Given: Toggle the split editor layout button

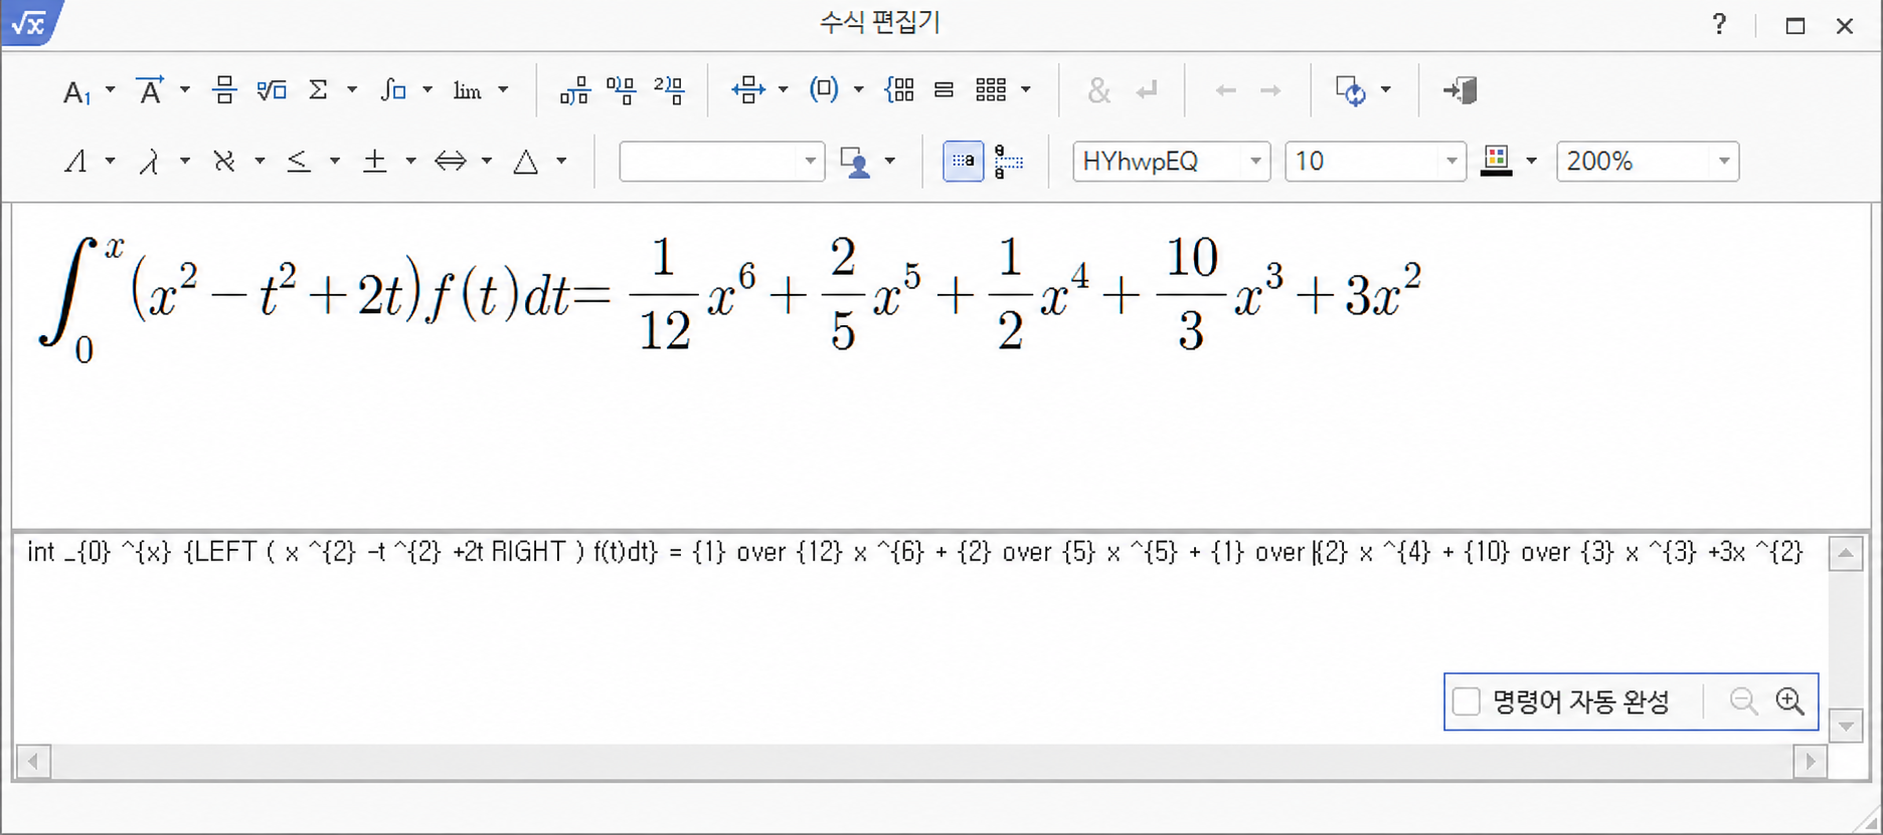Looking at the screenshot, I should (1008, 161).
